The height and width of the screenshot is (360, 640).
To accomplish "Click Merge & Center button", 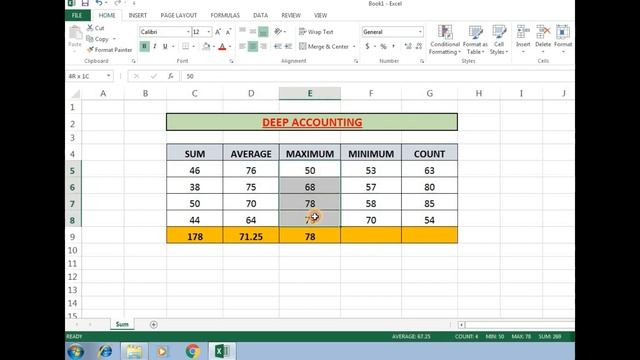I will pyautogui.click(x=324, y=47).
